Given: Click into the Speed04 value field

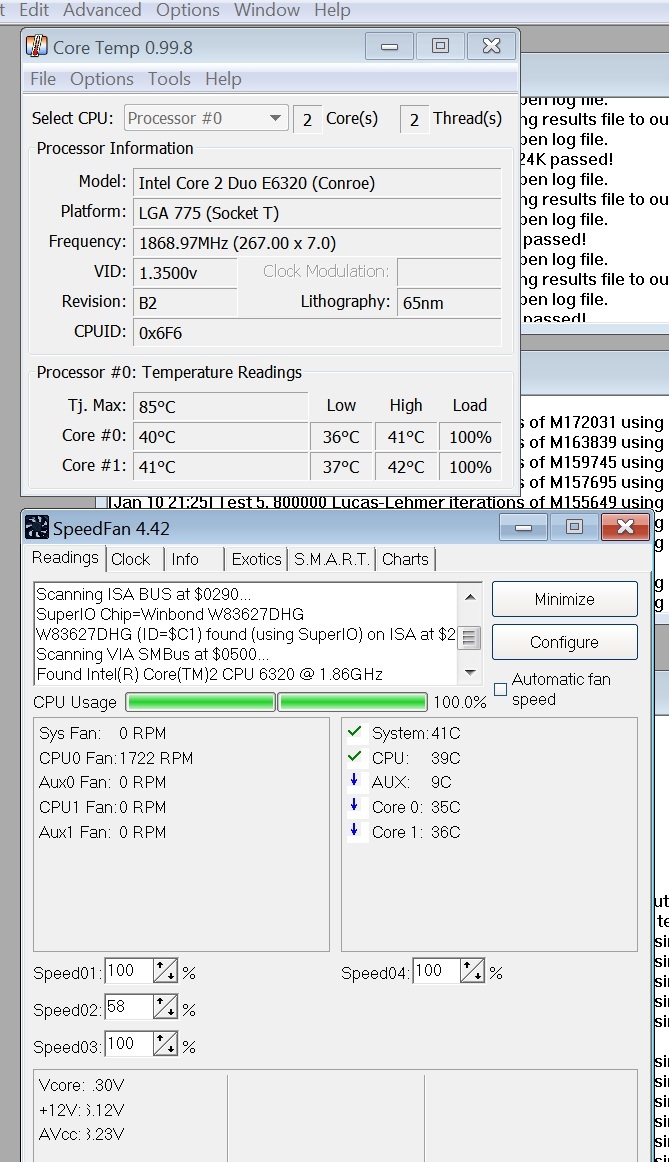Looking at the screenshot, I should coord(436,970).
